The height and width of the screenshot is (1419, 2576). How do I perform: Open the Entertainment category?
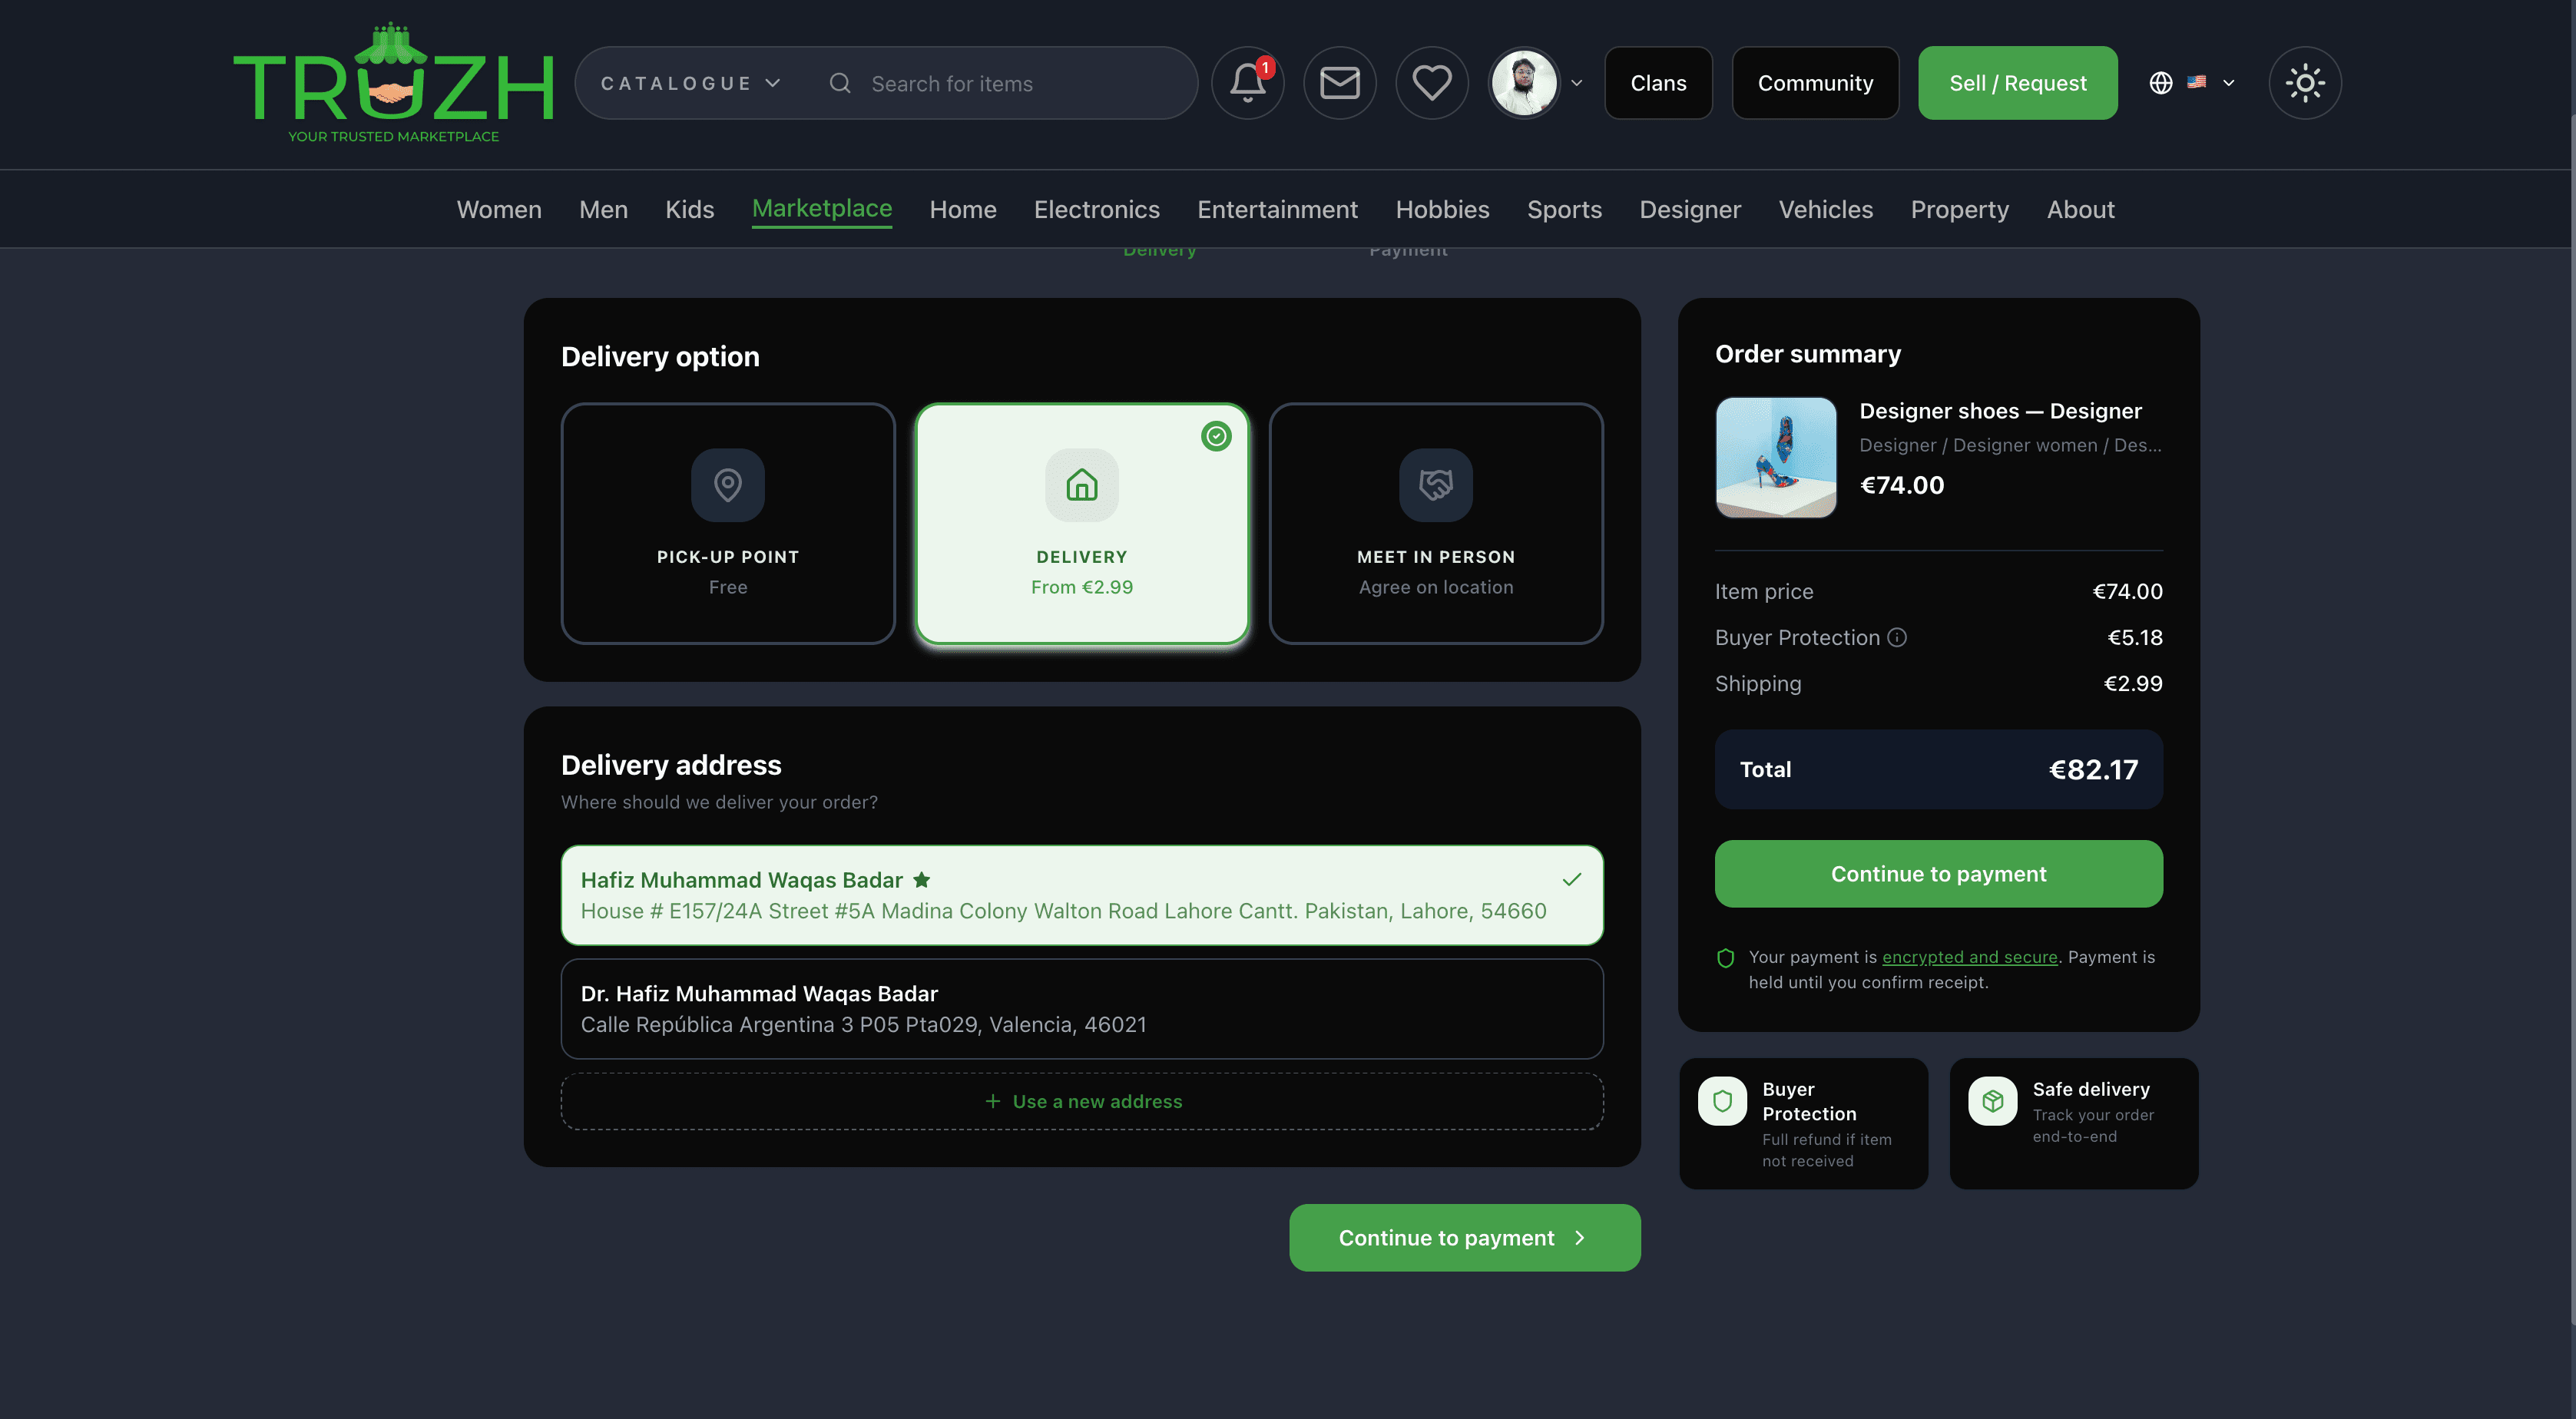click(x=1278, y=209)
